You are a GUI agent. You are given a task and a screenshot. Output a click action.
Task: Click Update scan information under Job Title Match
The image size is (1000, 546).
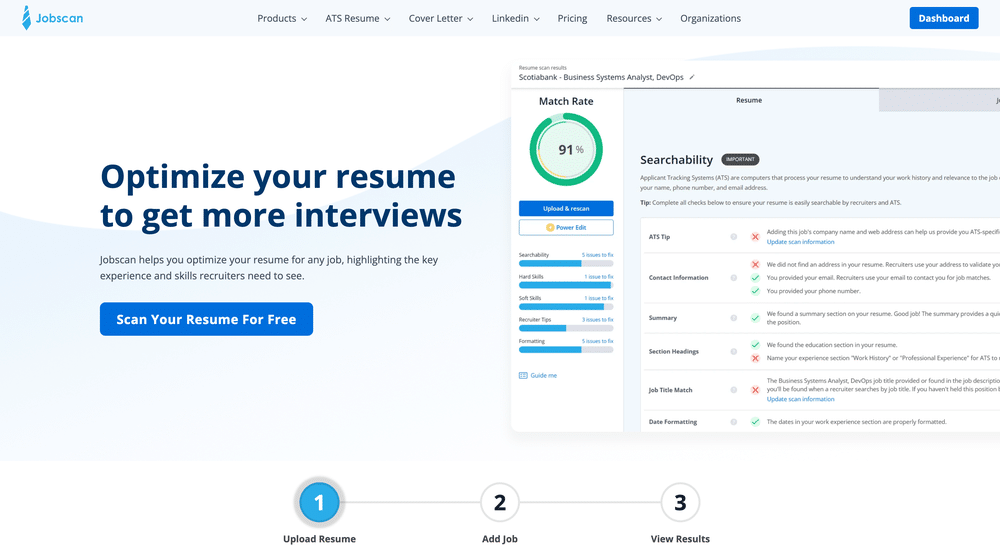(800, 399)
